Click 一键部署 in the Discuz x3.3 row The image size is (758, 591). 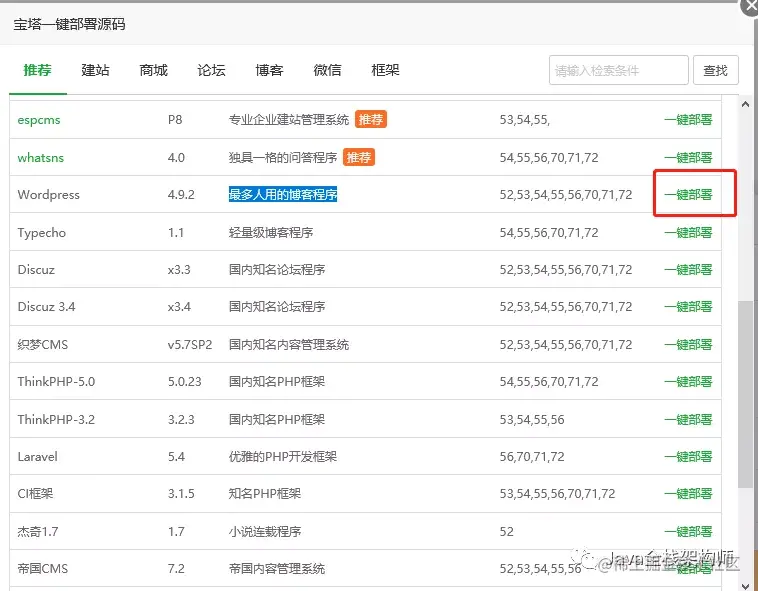688,270
